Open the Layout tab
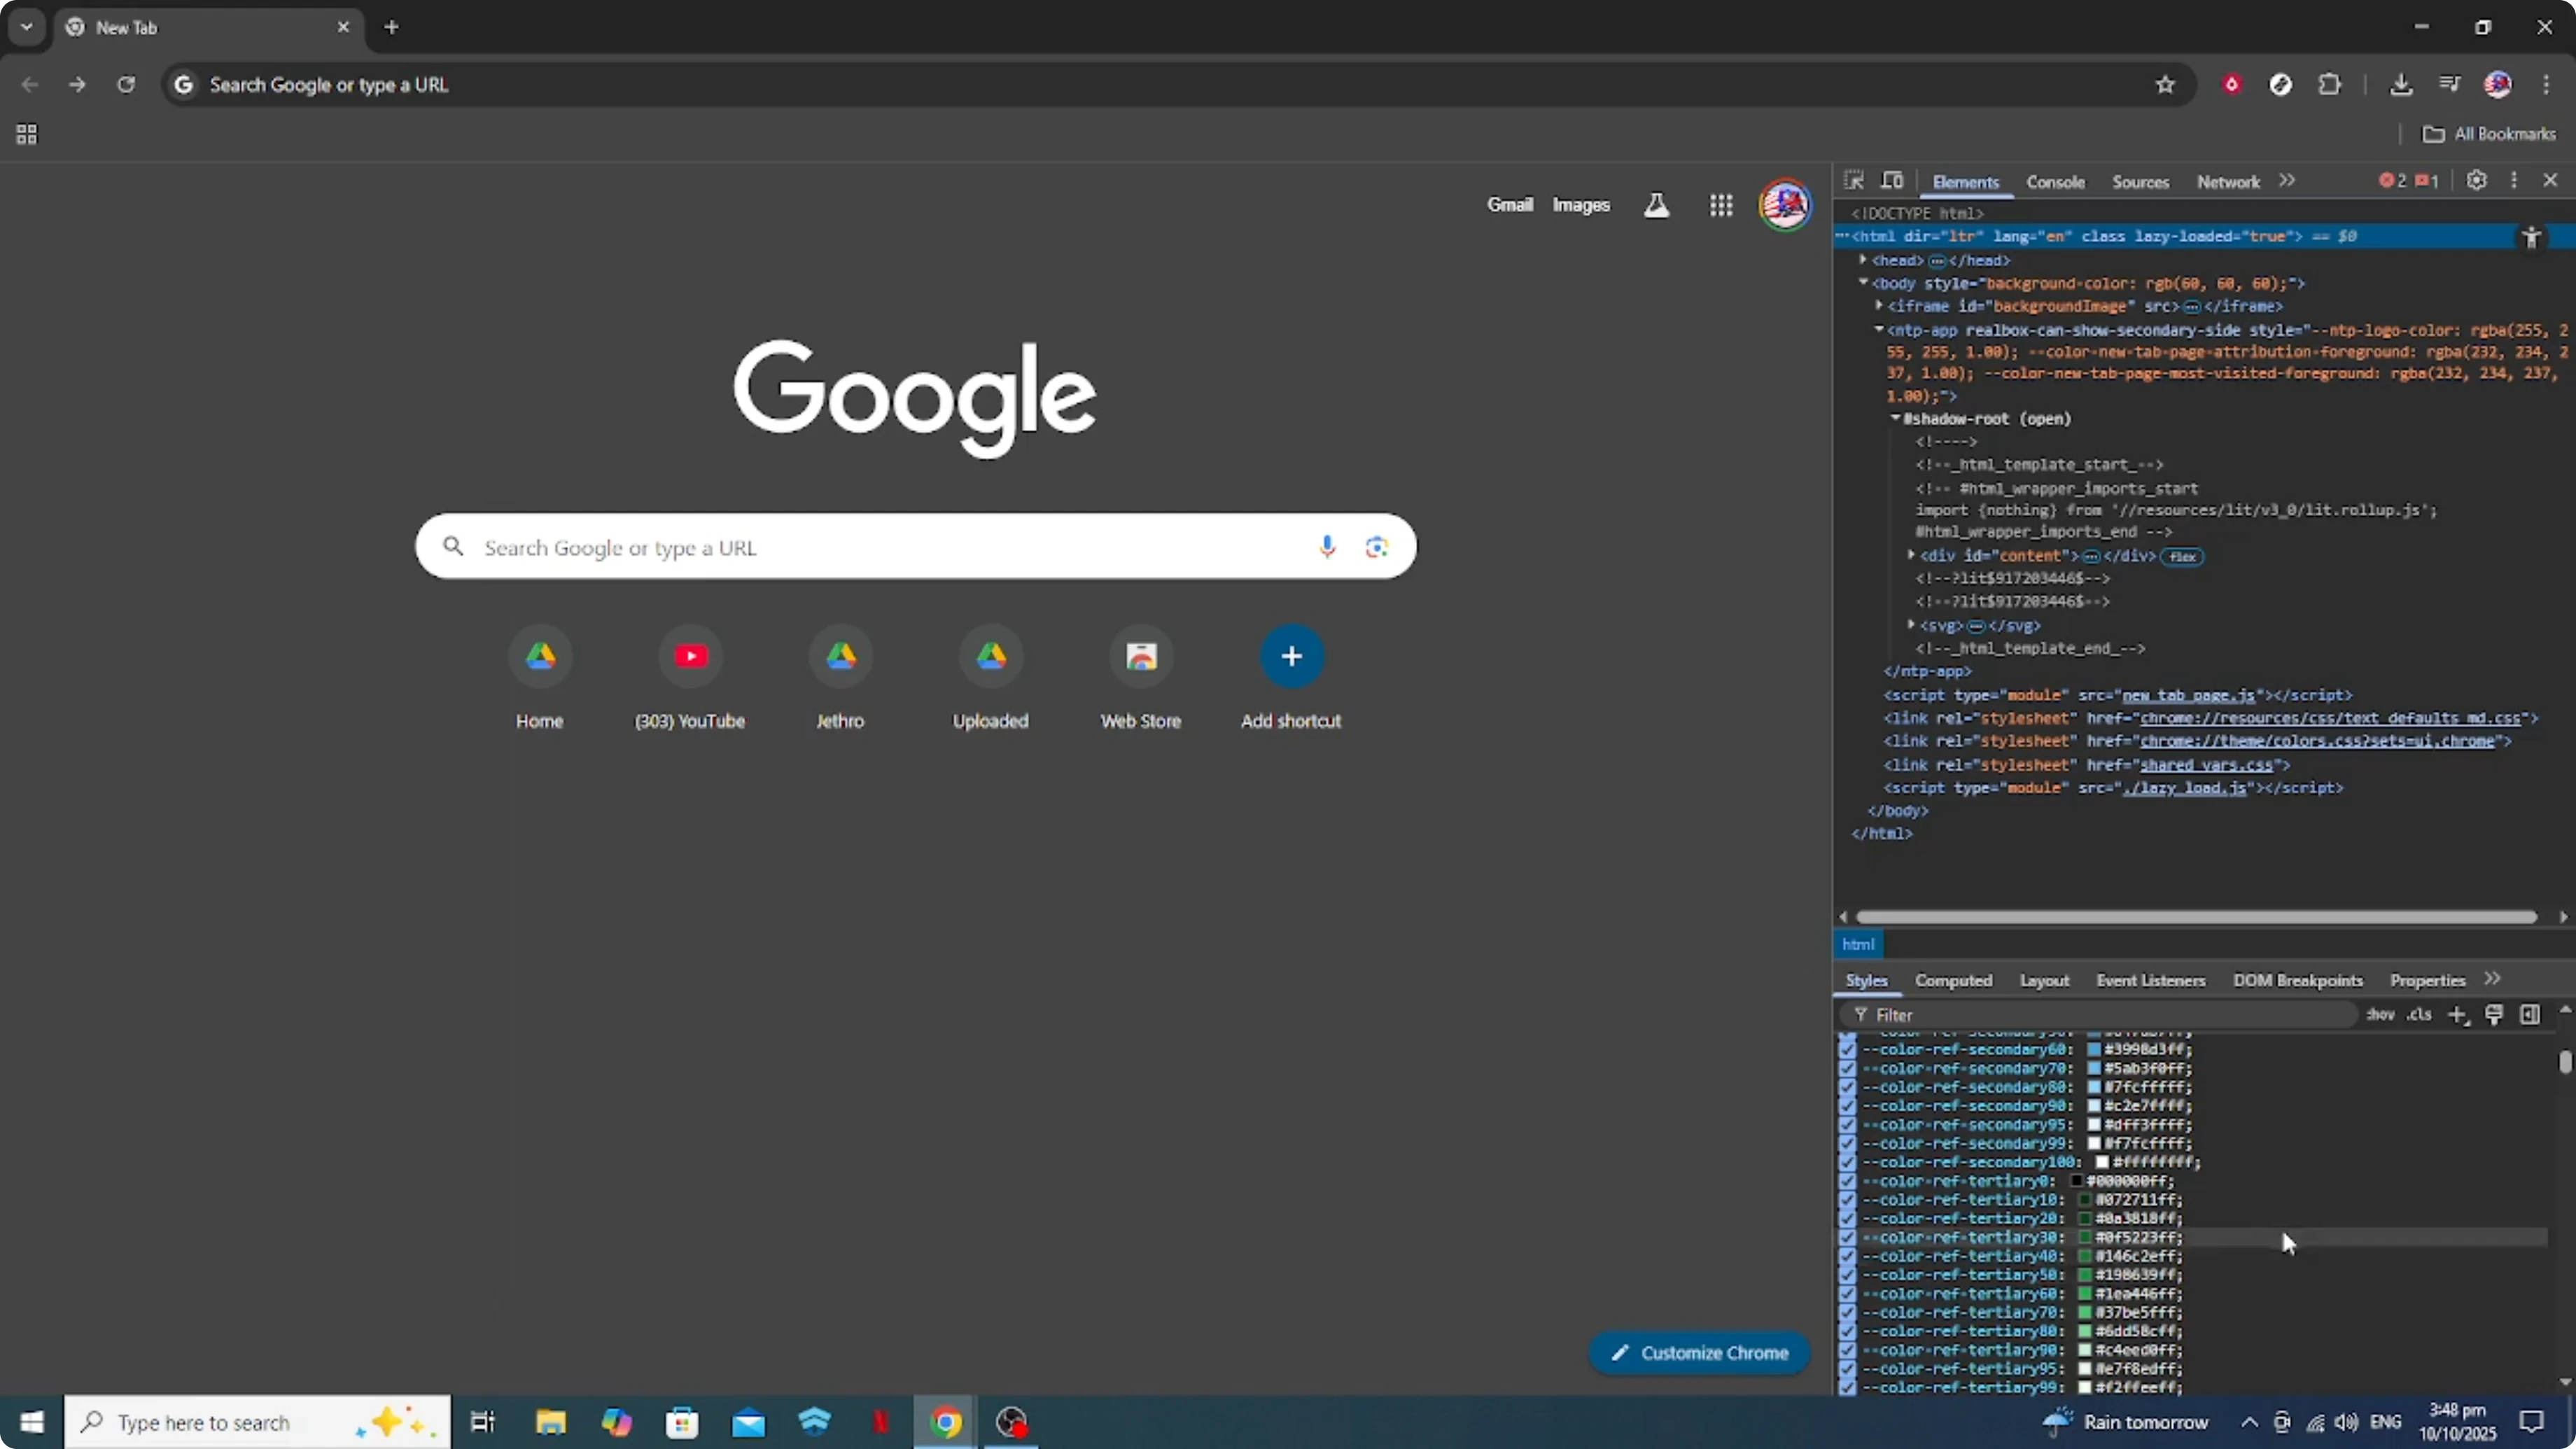This screenshot has width=2576, height=1449. pos(2044,981)
